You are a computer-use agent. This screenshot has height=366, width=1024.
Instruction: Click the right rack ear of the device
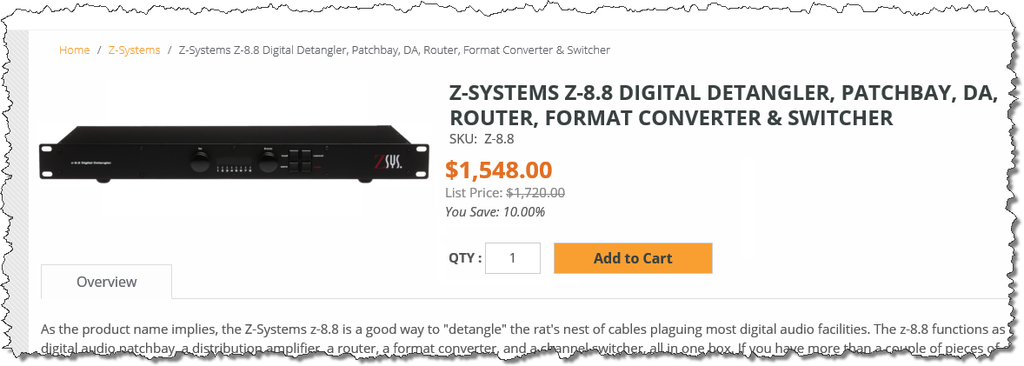424,160
